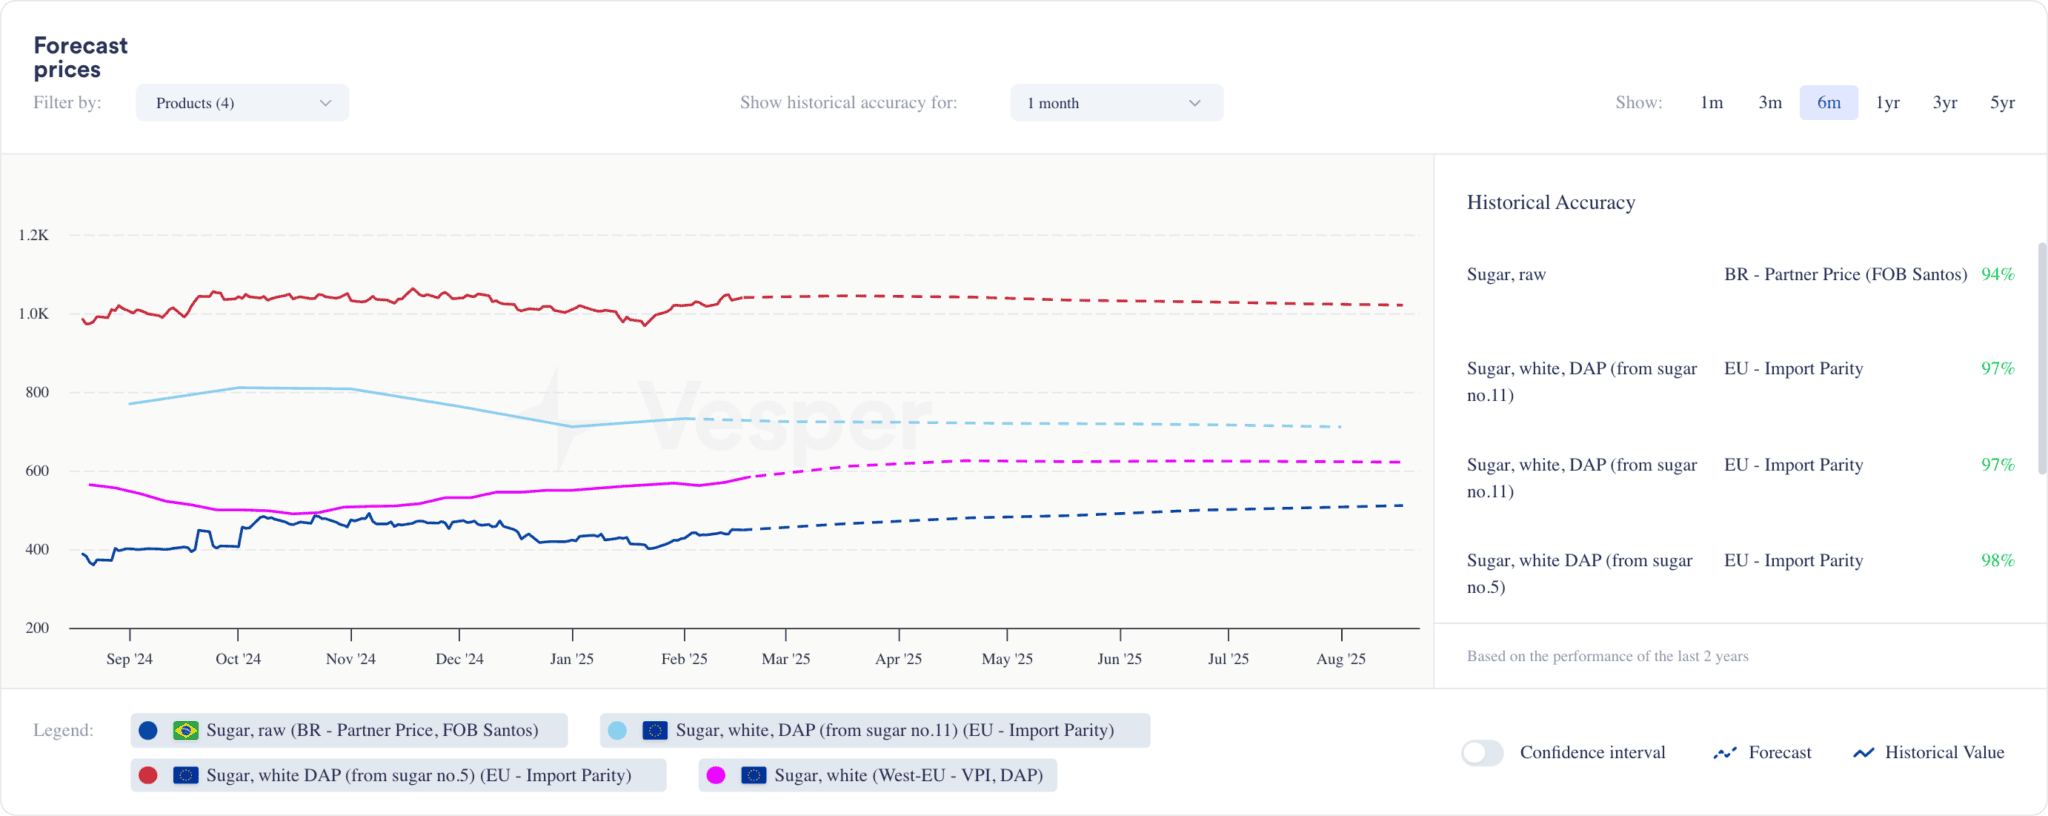Click the magenta dot in the legend
Image resolution: width=2048 pixels, height=816 pixels.
click(718, 775)
